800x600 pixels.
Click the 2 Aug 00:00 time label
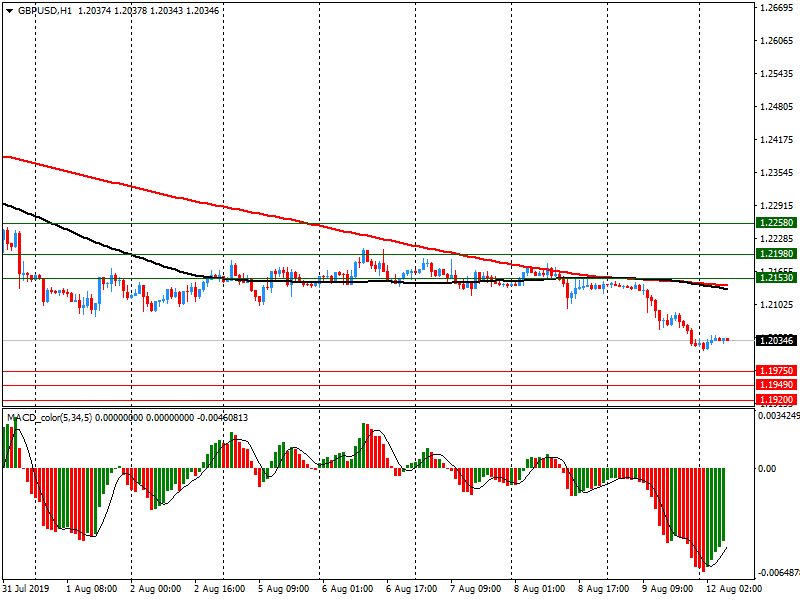tap(156, 589)
